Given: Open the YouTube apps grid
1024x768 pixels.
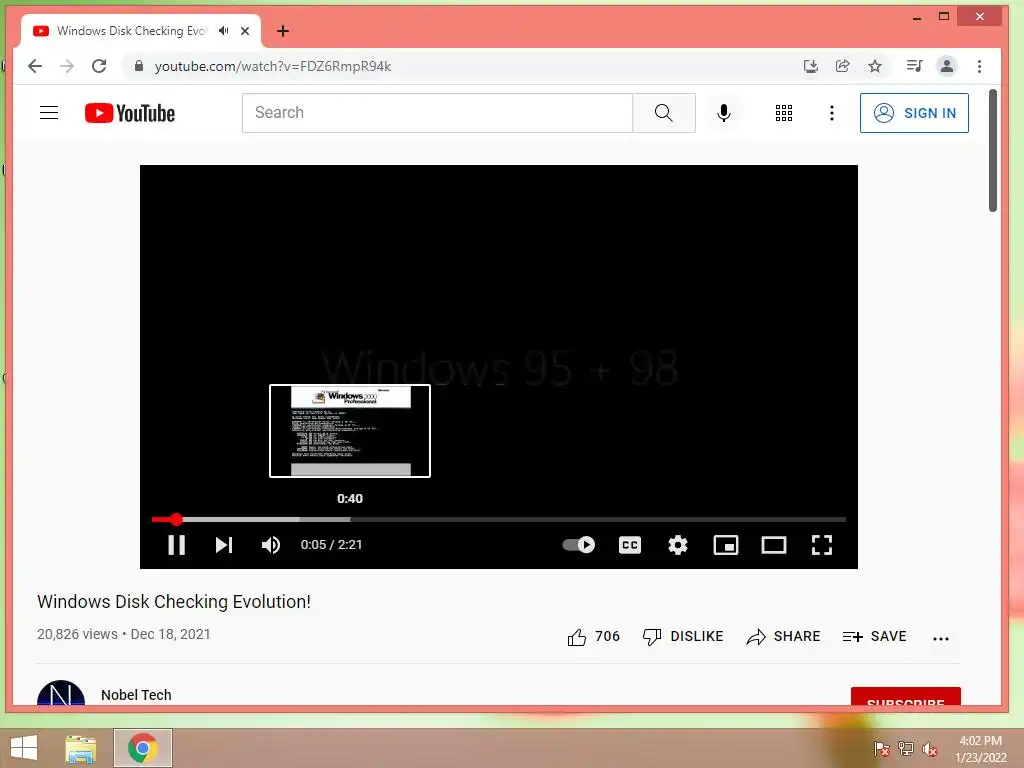Looking at the screenshot, I should coord(784,113).
